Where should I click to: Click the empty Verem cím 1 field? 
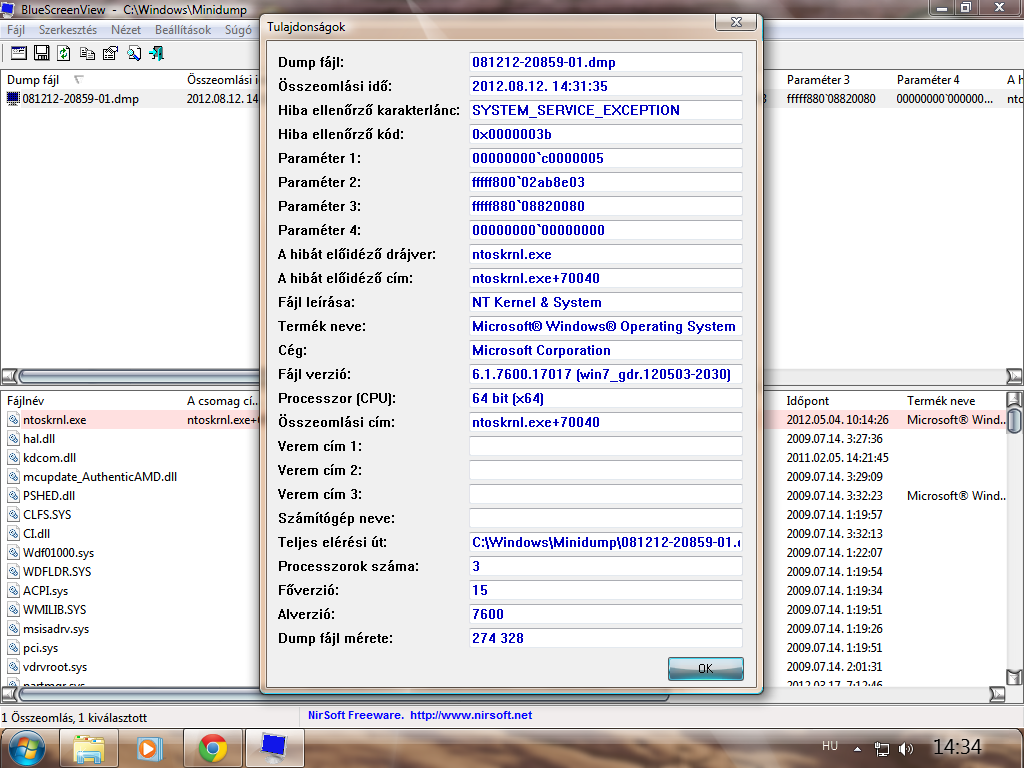click(x=605, y=446)
